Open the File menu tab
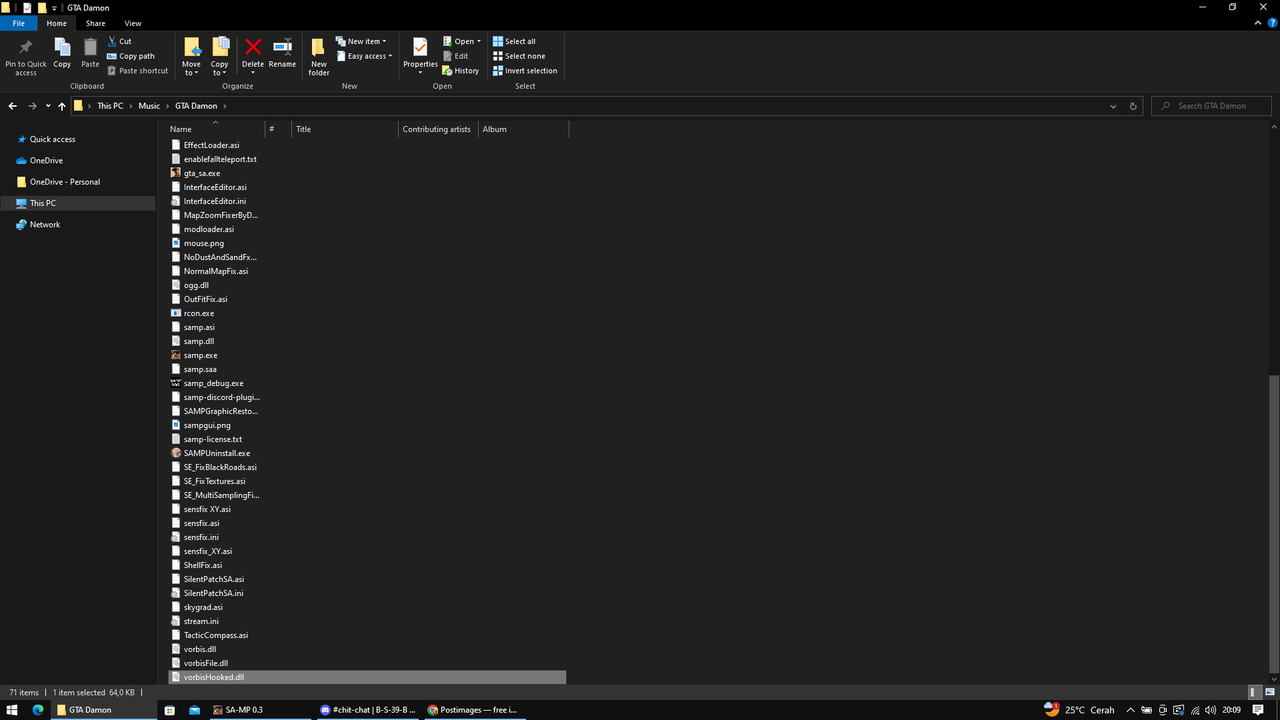The image size is (1280, 720). point(18,23)
